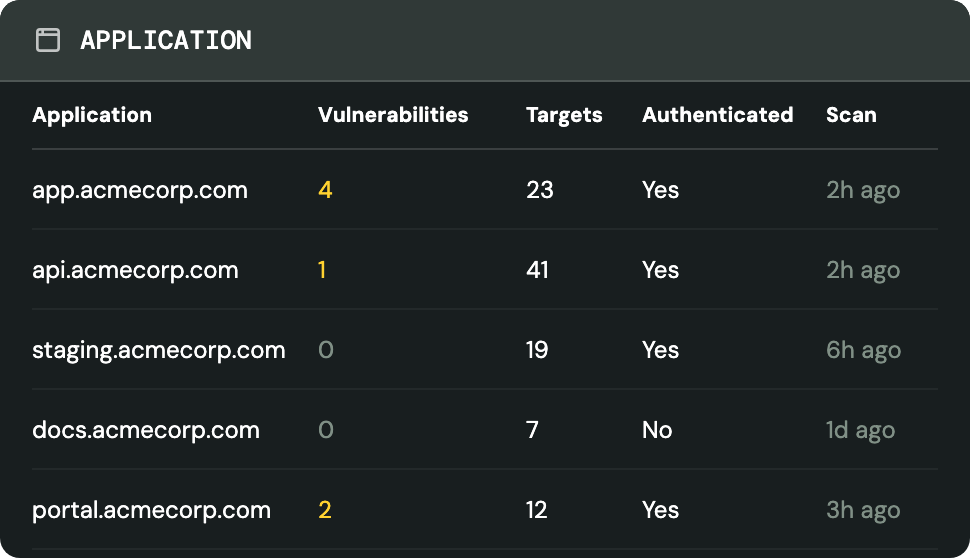Click the application window icon in header

pyautogui.click(x=48, y=40)
